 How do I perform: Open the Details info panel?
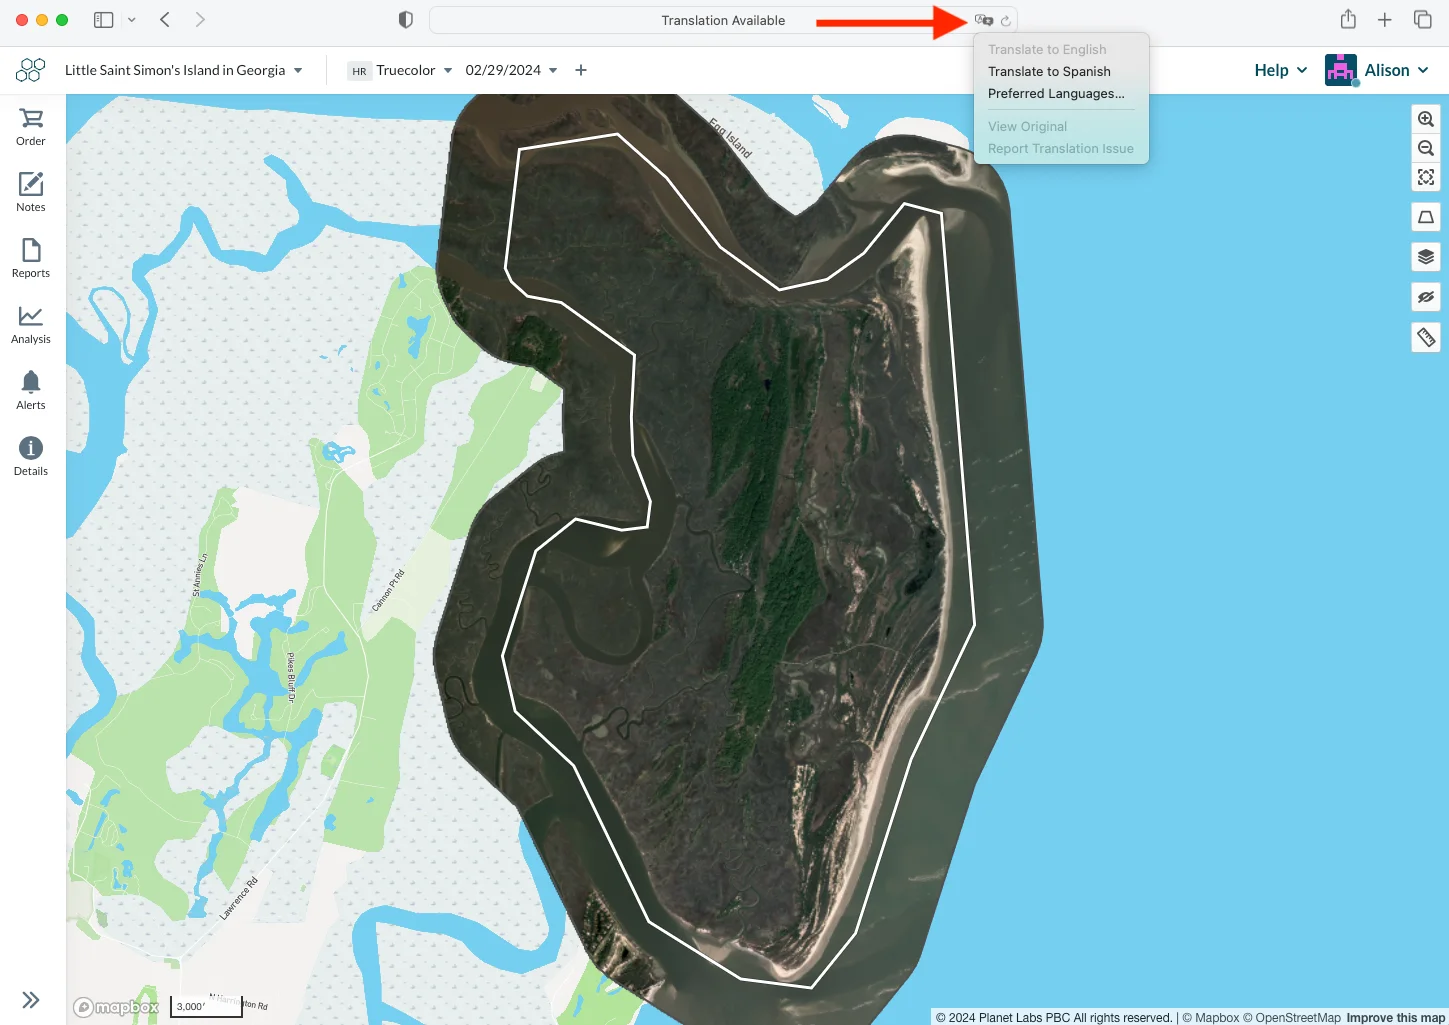pyautogui.click(x=31, y=457)
